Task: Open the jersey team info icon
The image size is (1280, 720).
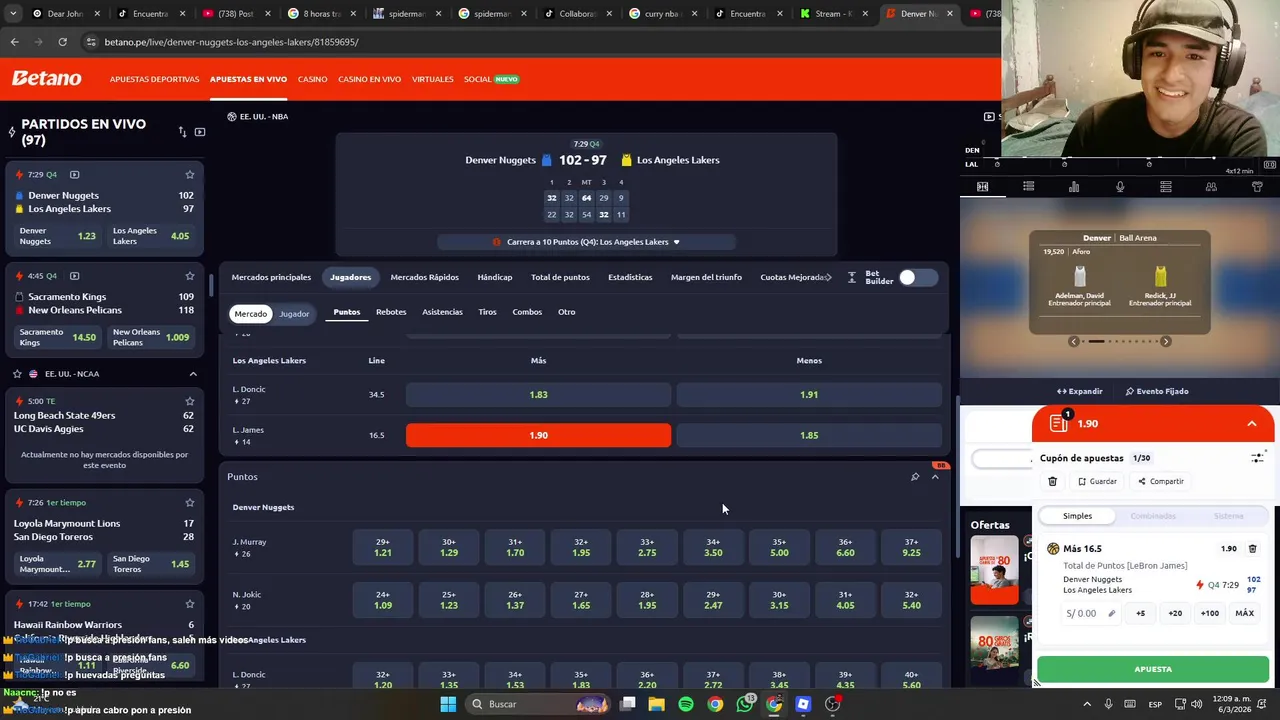Action: (x=1257, y=187)
